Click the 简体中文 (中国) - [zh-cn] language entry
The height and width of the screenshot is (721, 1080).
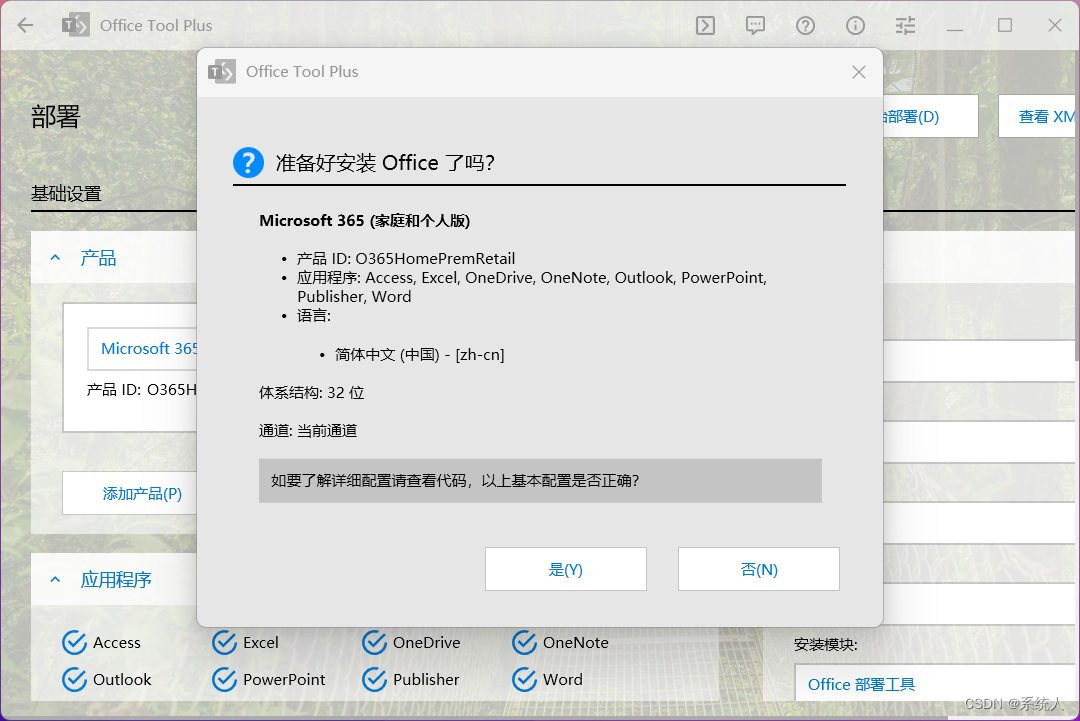click(x=419, y=355)
